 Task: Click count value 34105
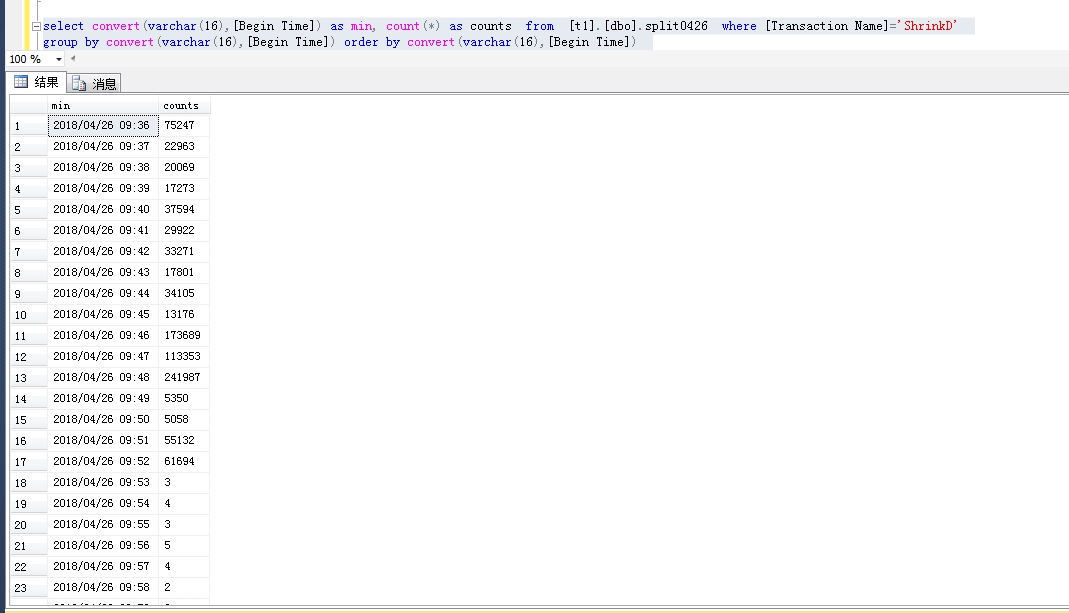pos(184,293)
